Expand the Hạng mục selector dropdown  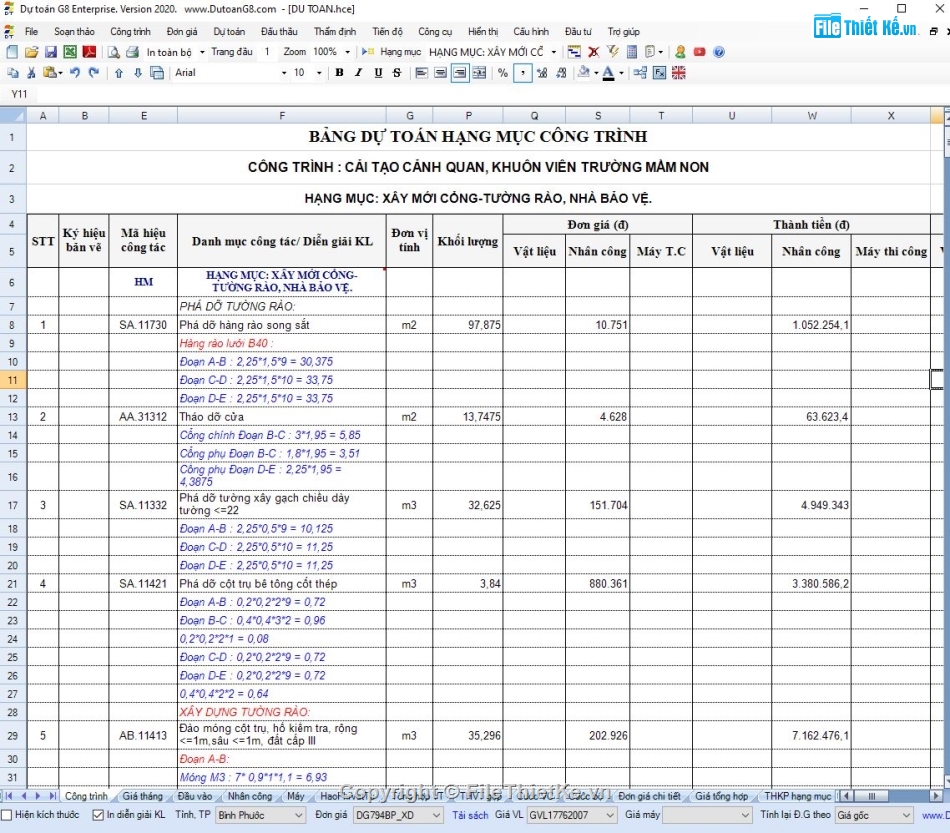[553, 52]
